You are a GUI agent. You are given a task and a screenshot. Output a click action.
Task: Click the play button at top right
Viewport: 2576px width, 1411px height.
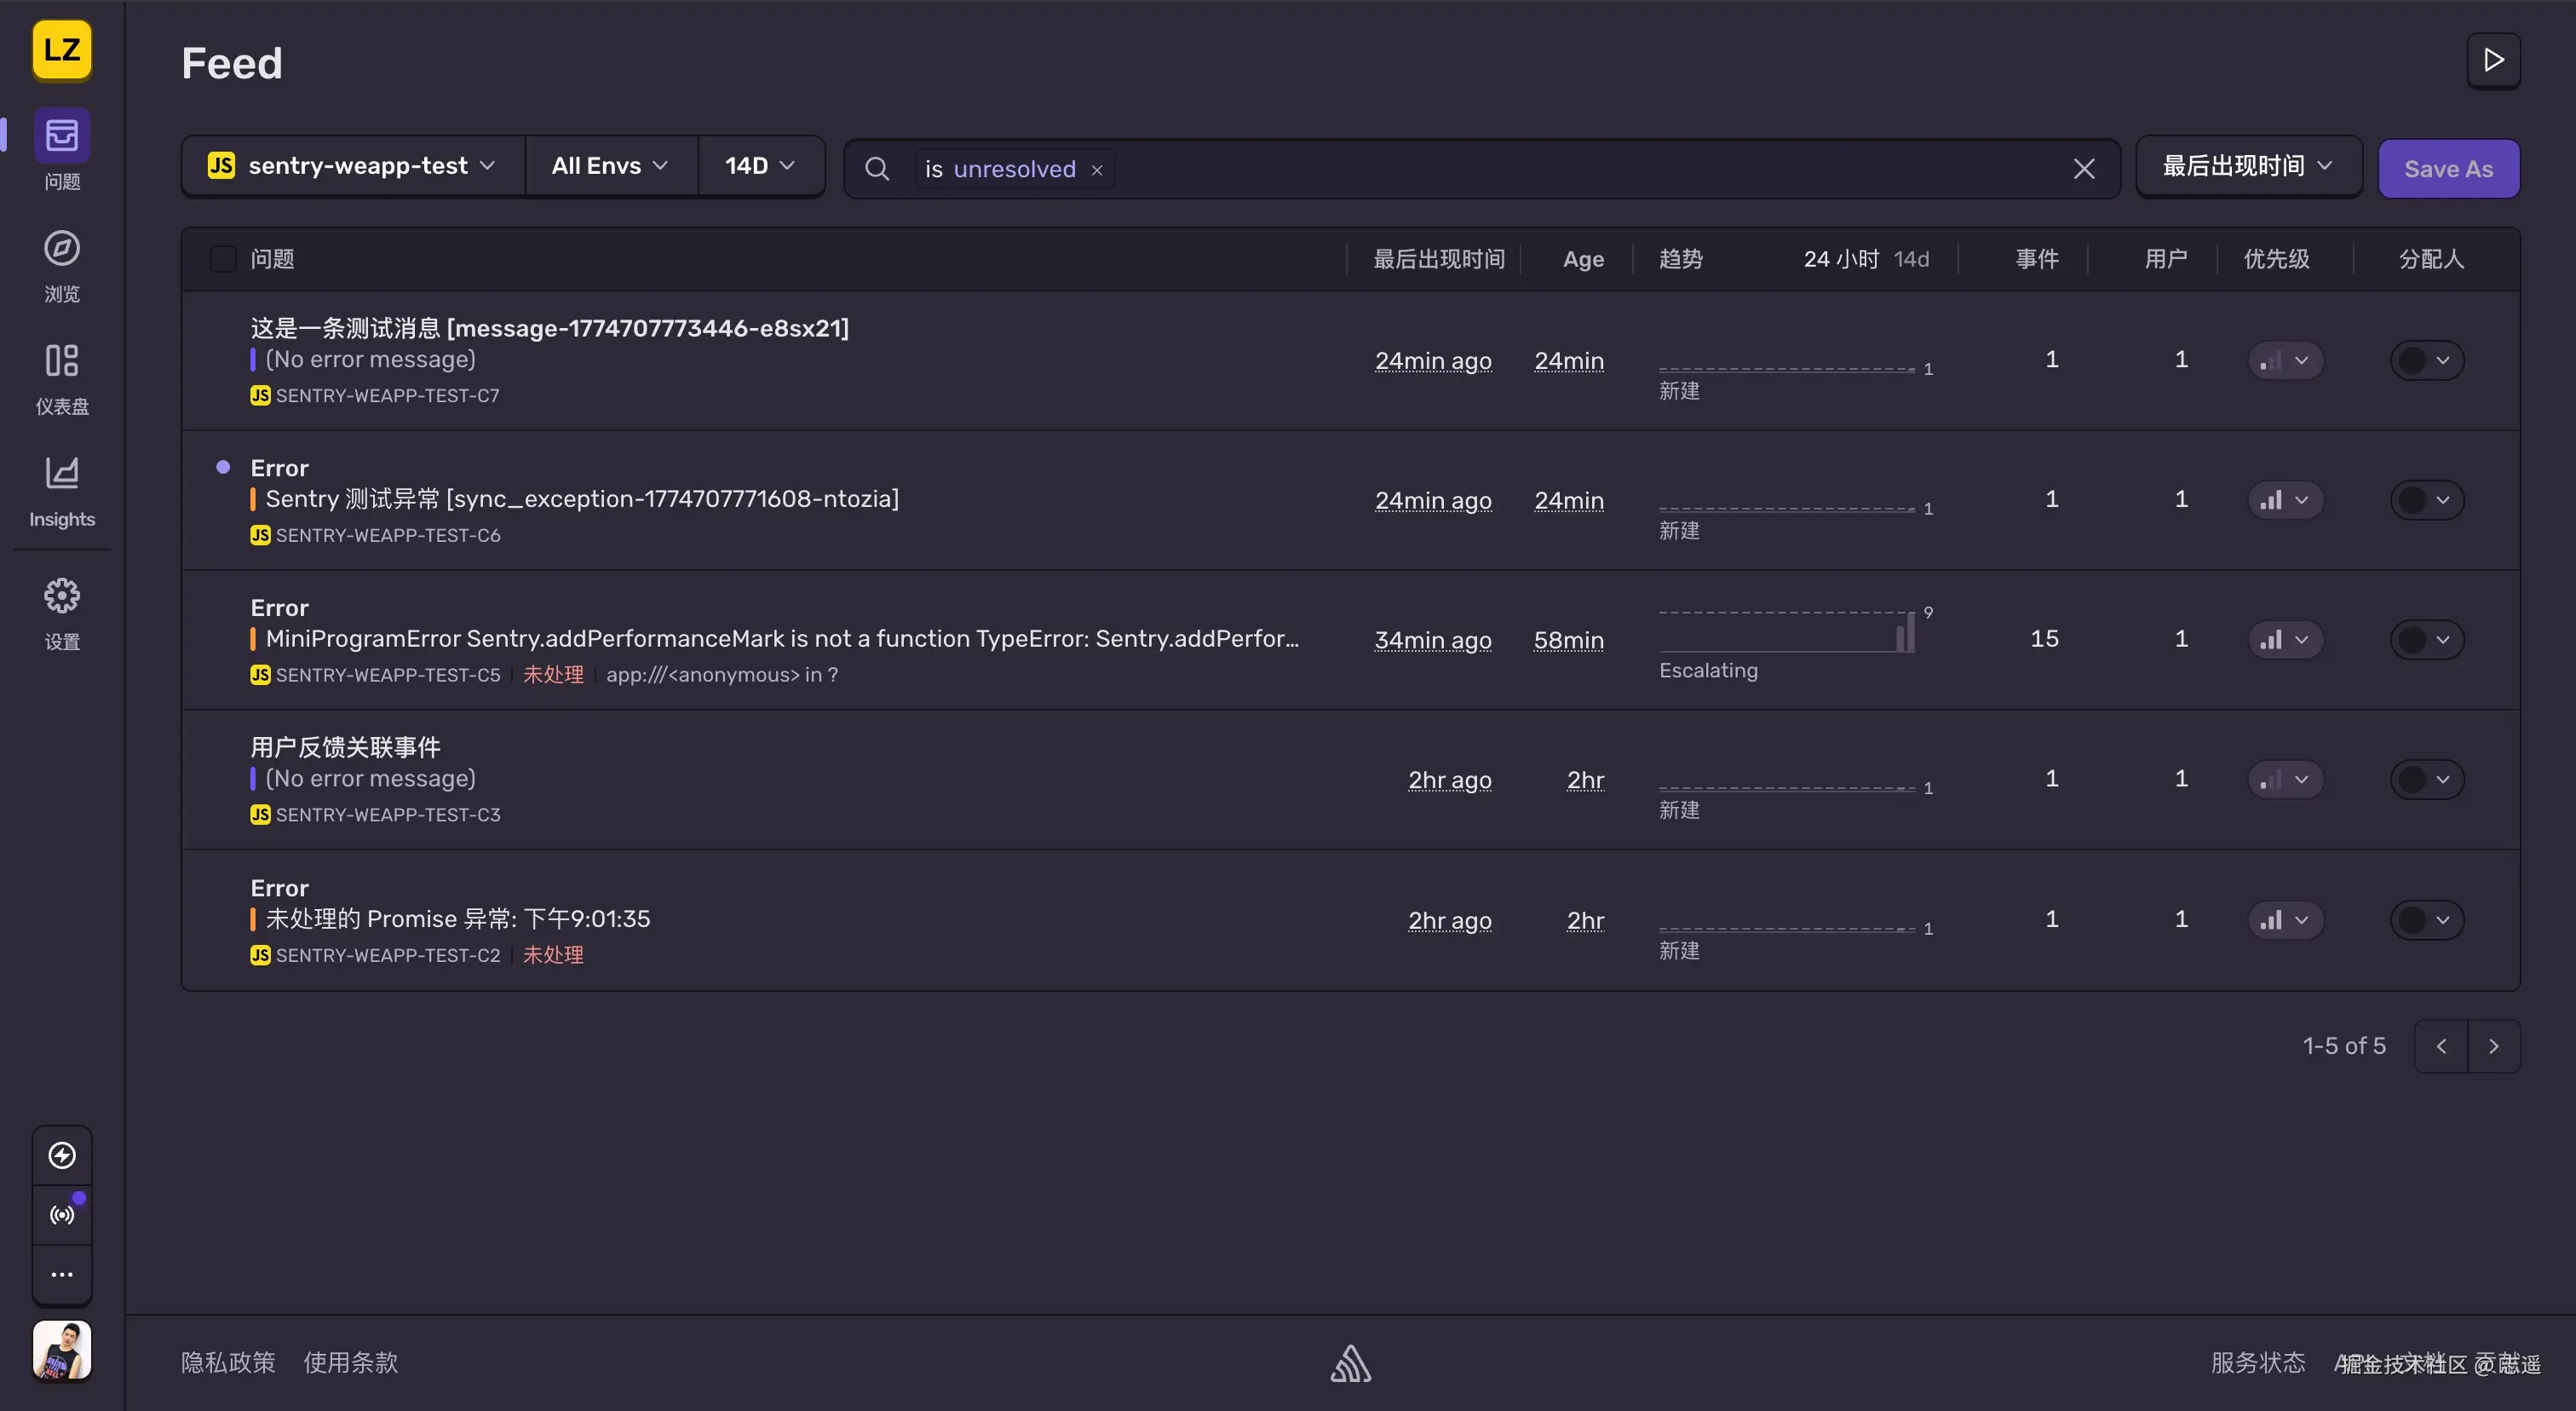(2493, 60)
